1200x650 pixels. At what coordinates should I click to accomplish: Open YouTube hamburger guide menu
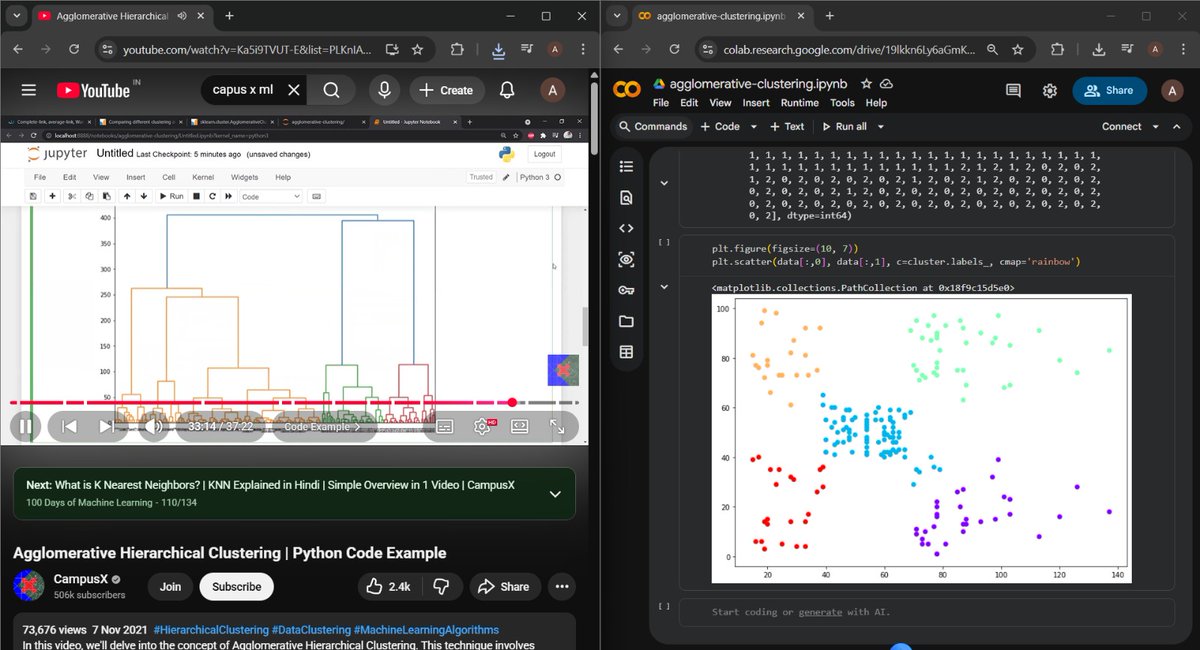(29, 90)
